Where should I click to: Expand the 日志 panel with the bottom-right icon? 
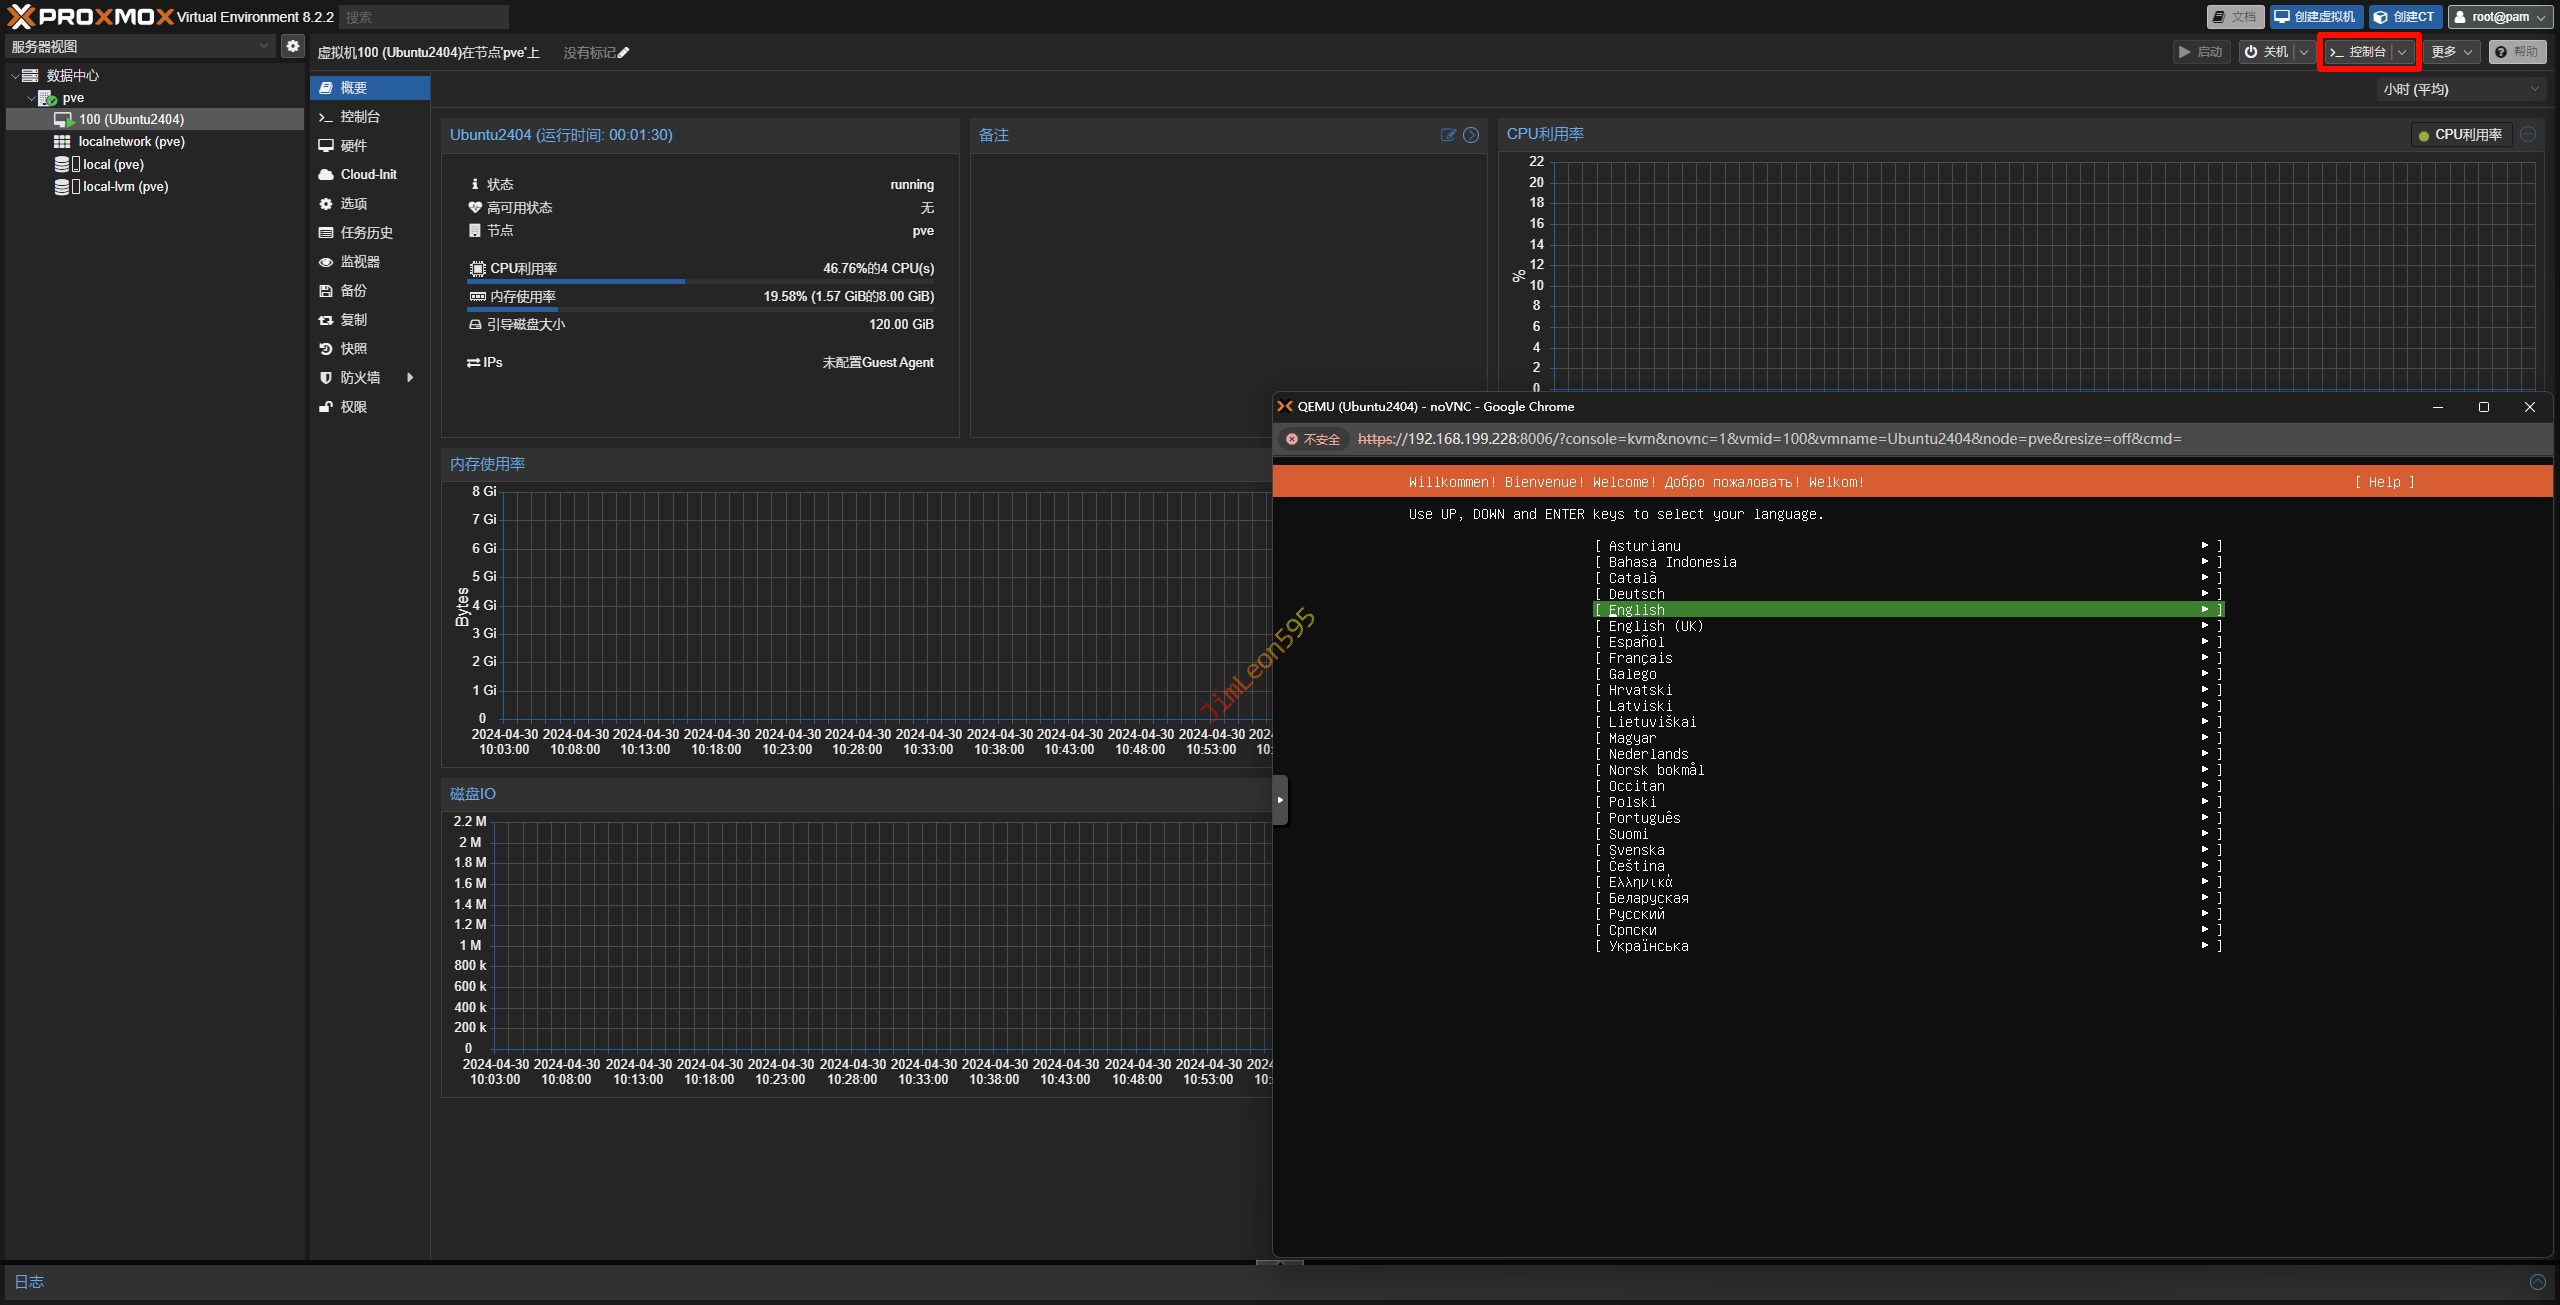pyautogui.click(x=2537, y=1282)
